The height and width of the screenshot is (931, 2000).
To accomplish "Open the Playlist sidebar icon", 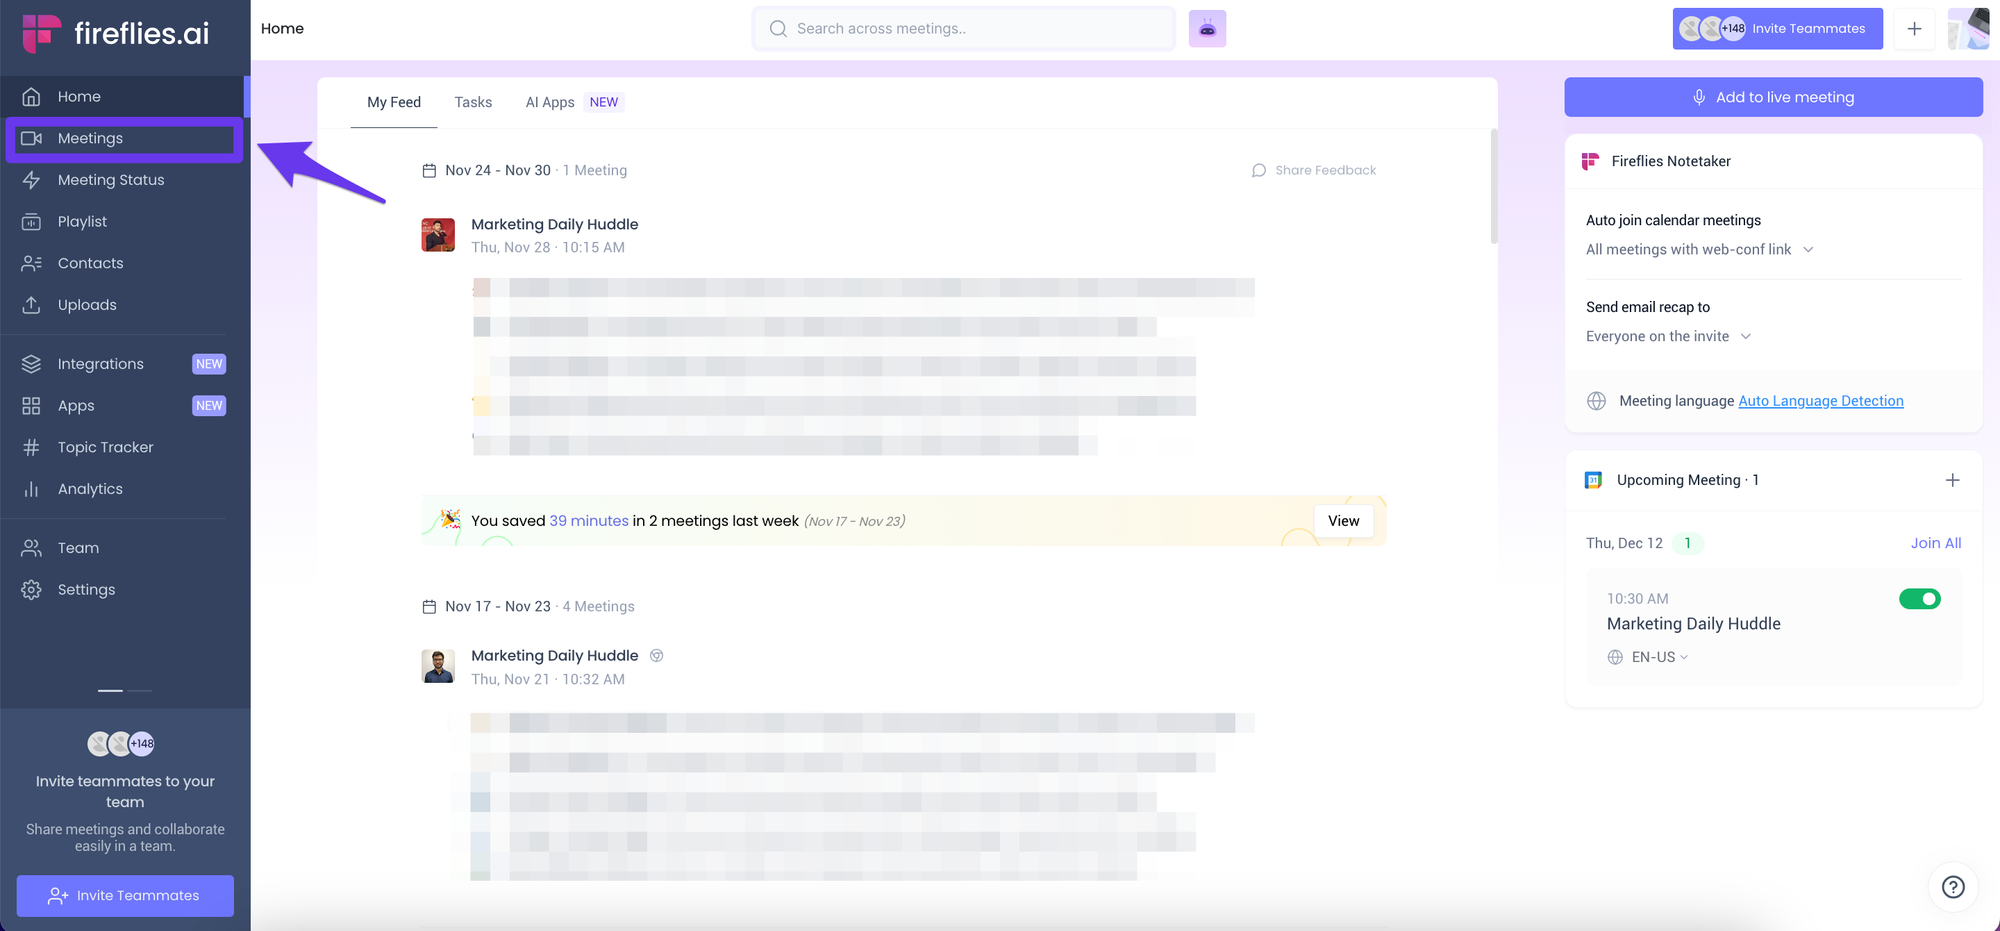I will click(x=32, y=222).
